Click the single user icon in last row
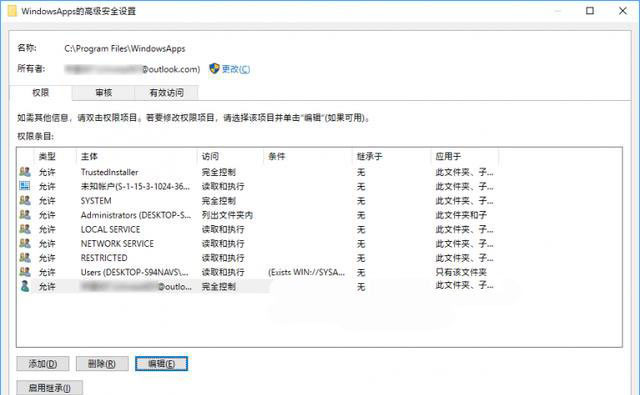The width and height of the screenshot is (640, 395). pyautogui.click(x=25, y=286)
